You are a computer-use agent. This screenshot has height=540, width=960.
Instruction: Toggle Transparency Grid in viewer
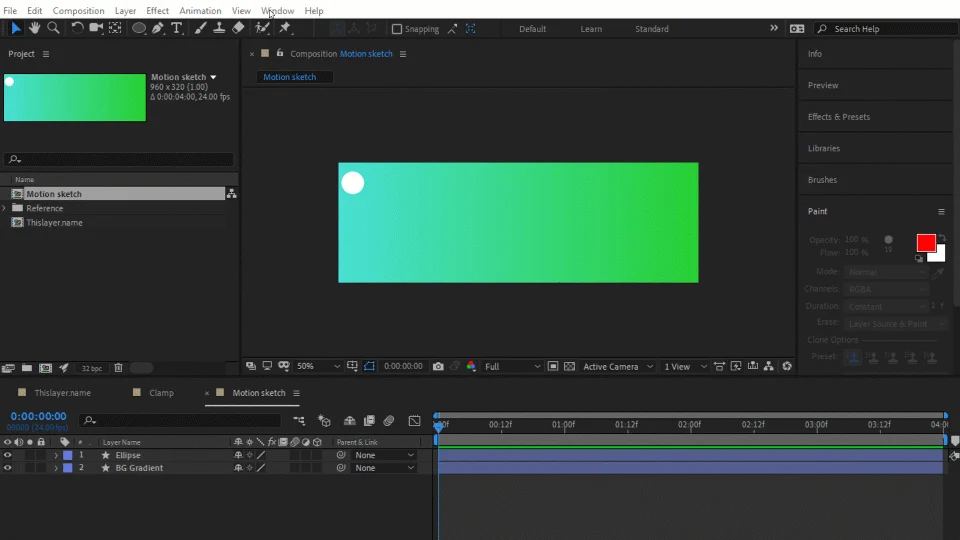(569, 366)
